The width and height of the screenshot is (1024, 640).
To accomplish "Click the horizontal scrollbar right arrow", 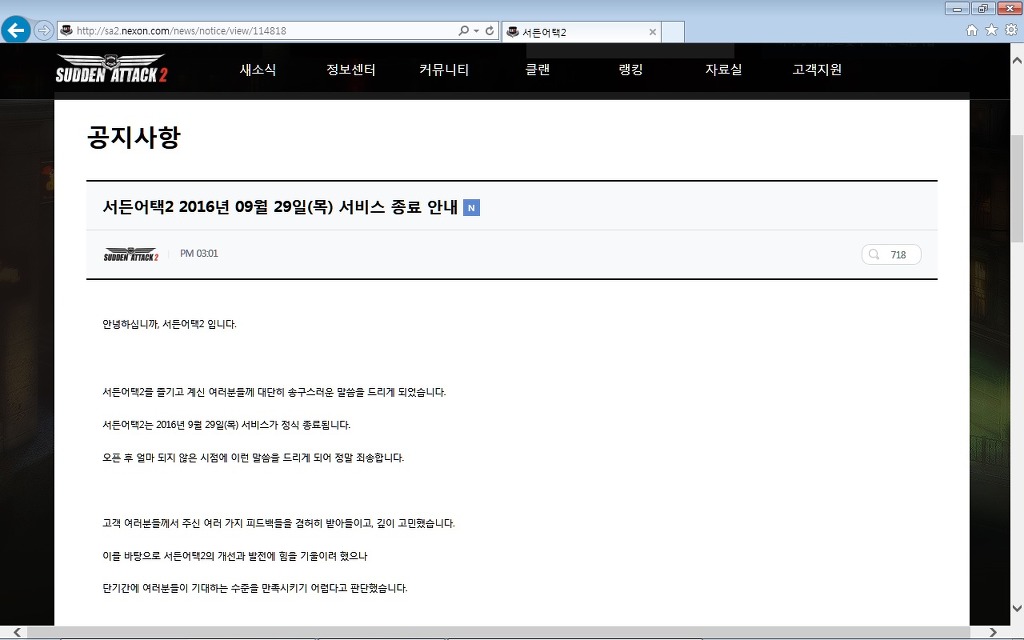I will point(993,632).
